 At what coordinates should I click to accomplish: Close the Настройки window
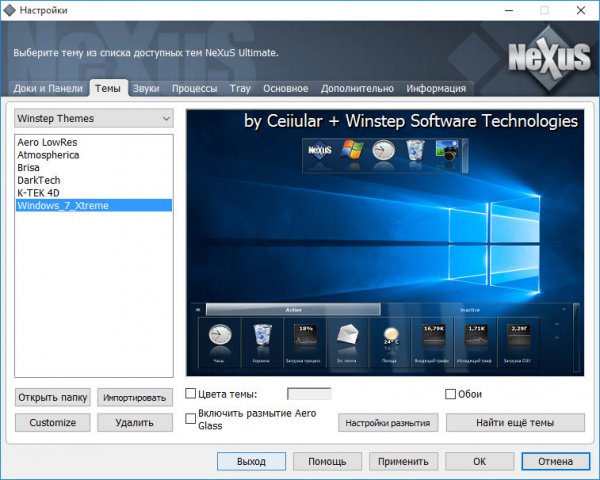580,10
